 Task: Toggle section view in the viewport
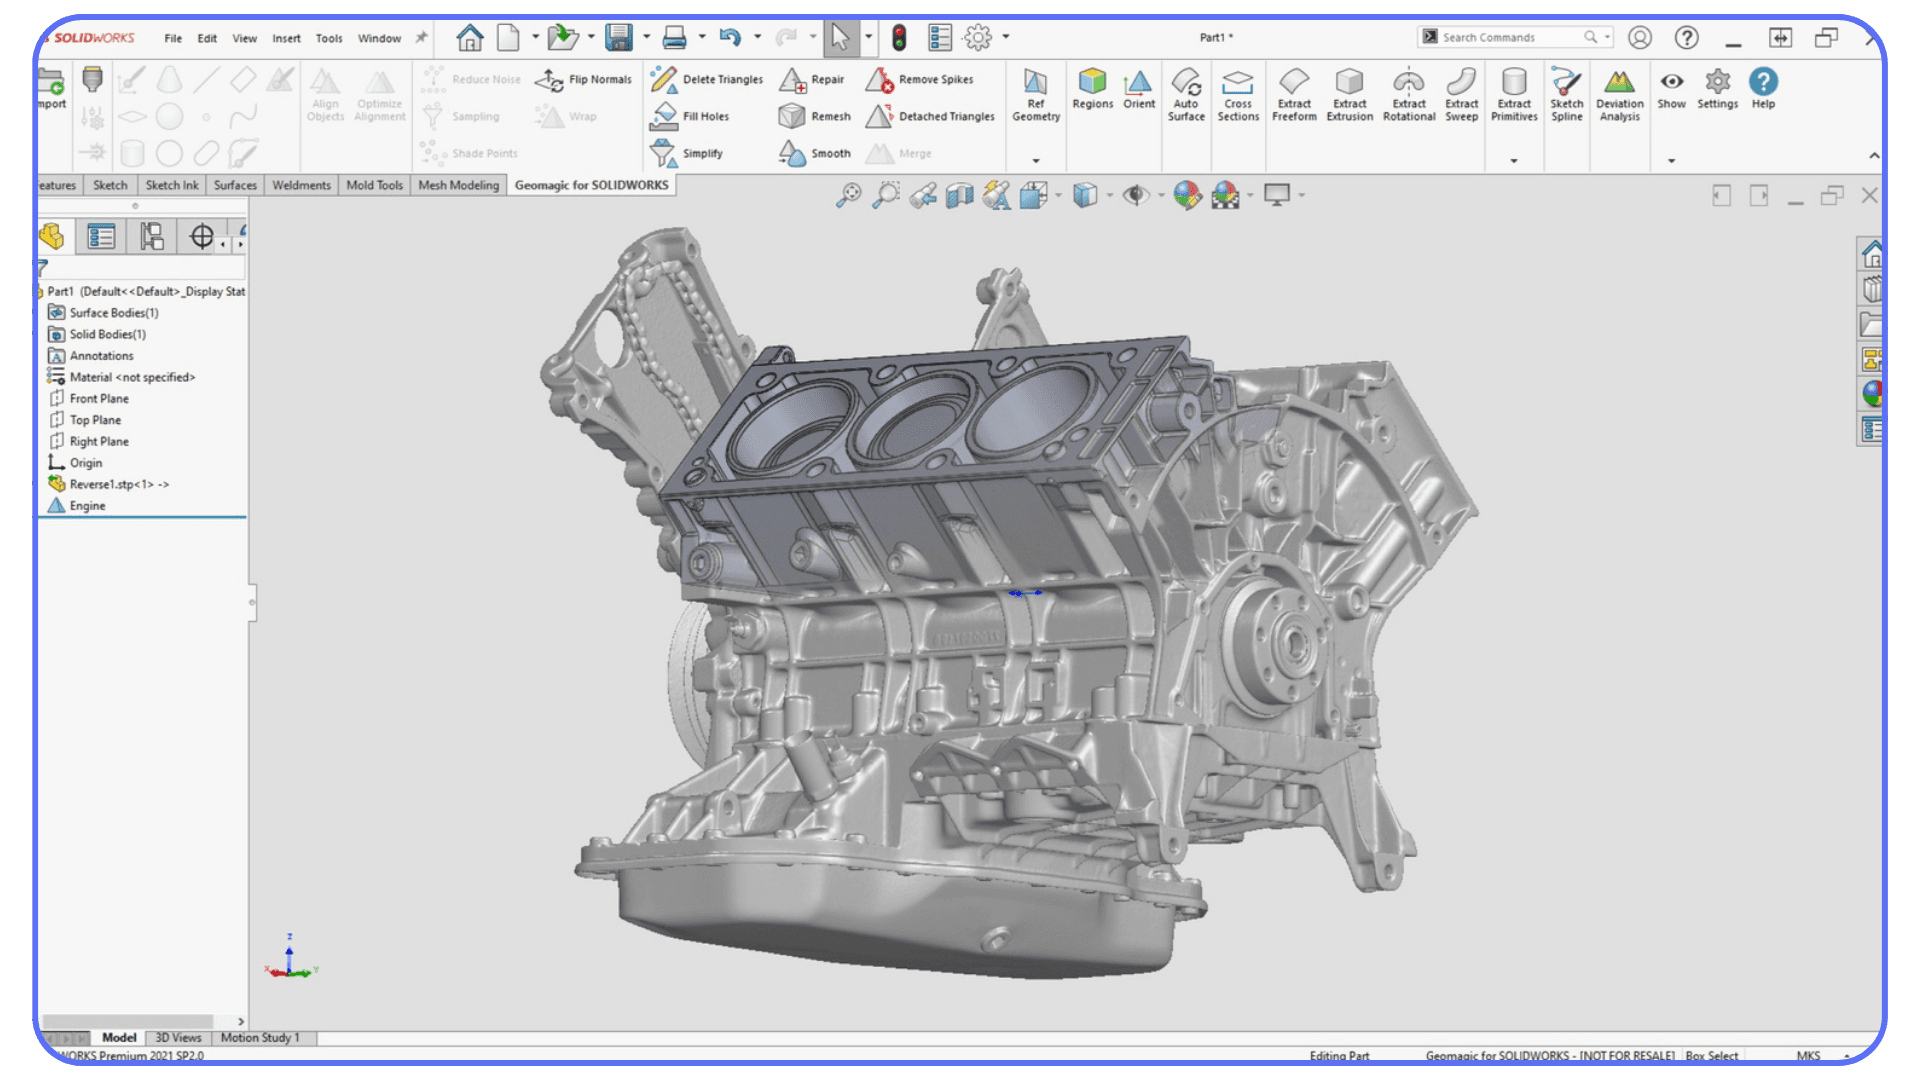[x=960, y=196]
